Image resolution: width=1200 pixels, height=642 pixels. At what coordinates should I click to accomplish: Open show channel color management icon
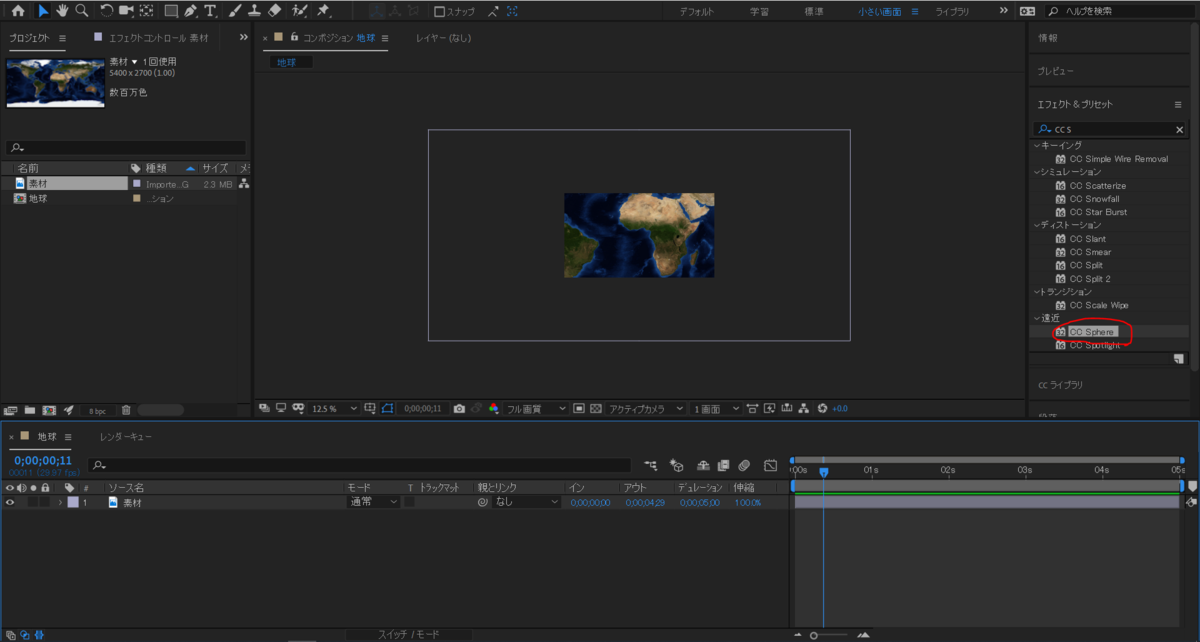click(494, 408)
